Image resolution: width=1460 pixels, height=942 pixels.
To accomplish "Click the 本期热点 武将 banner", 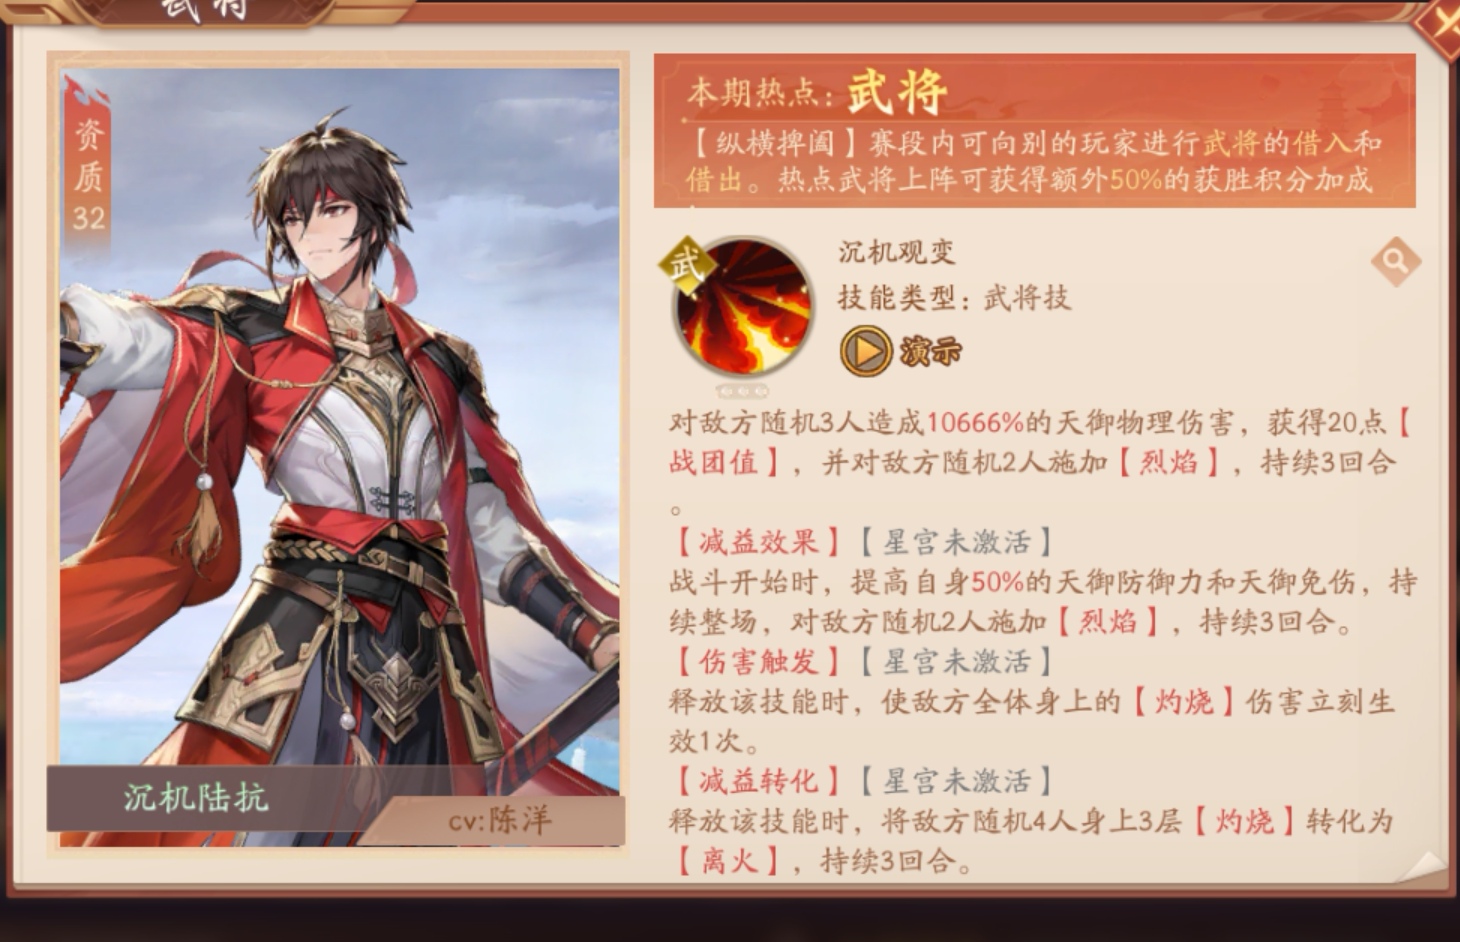I will click(x=1035, y=131).
